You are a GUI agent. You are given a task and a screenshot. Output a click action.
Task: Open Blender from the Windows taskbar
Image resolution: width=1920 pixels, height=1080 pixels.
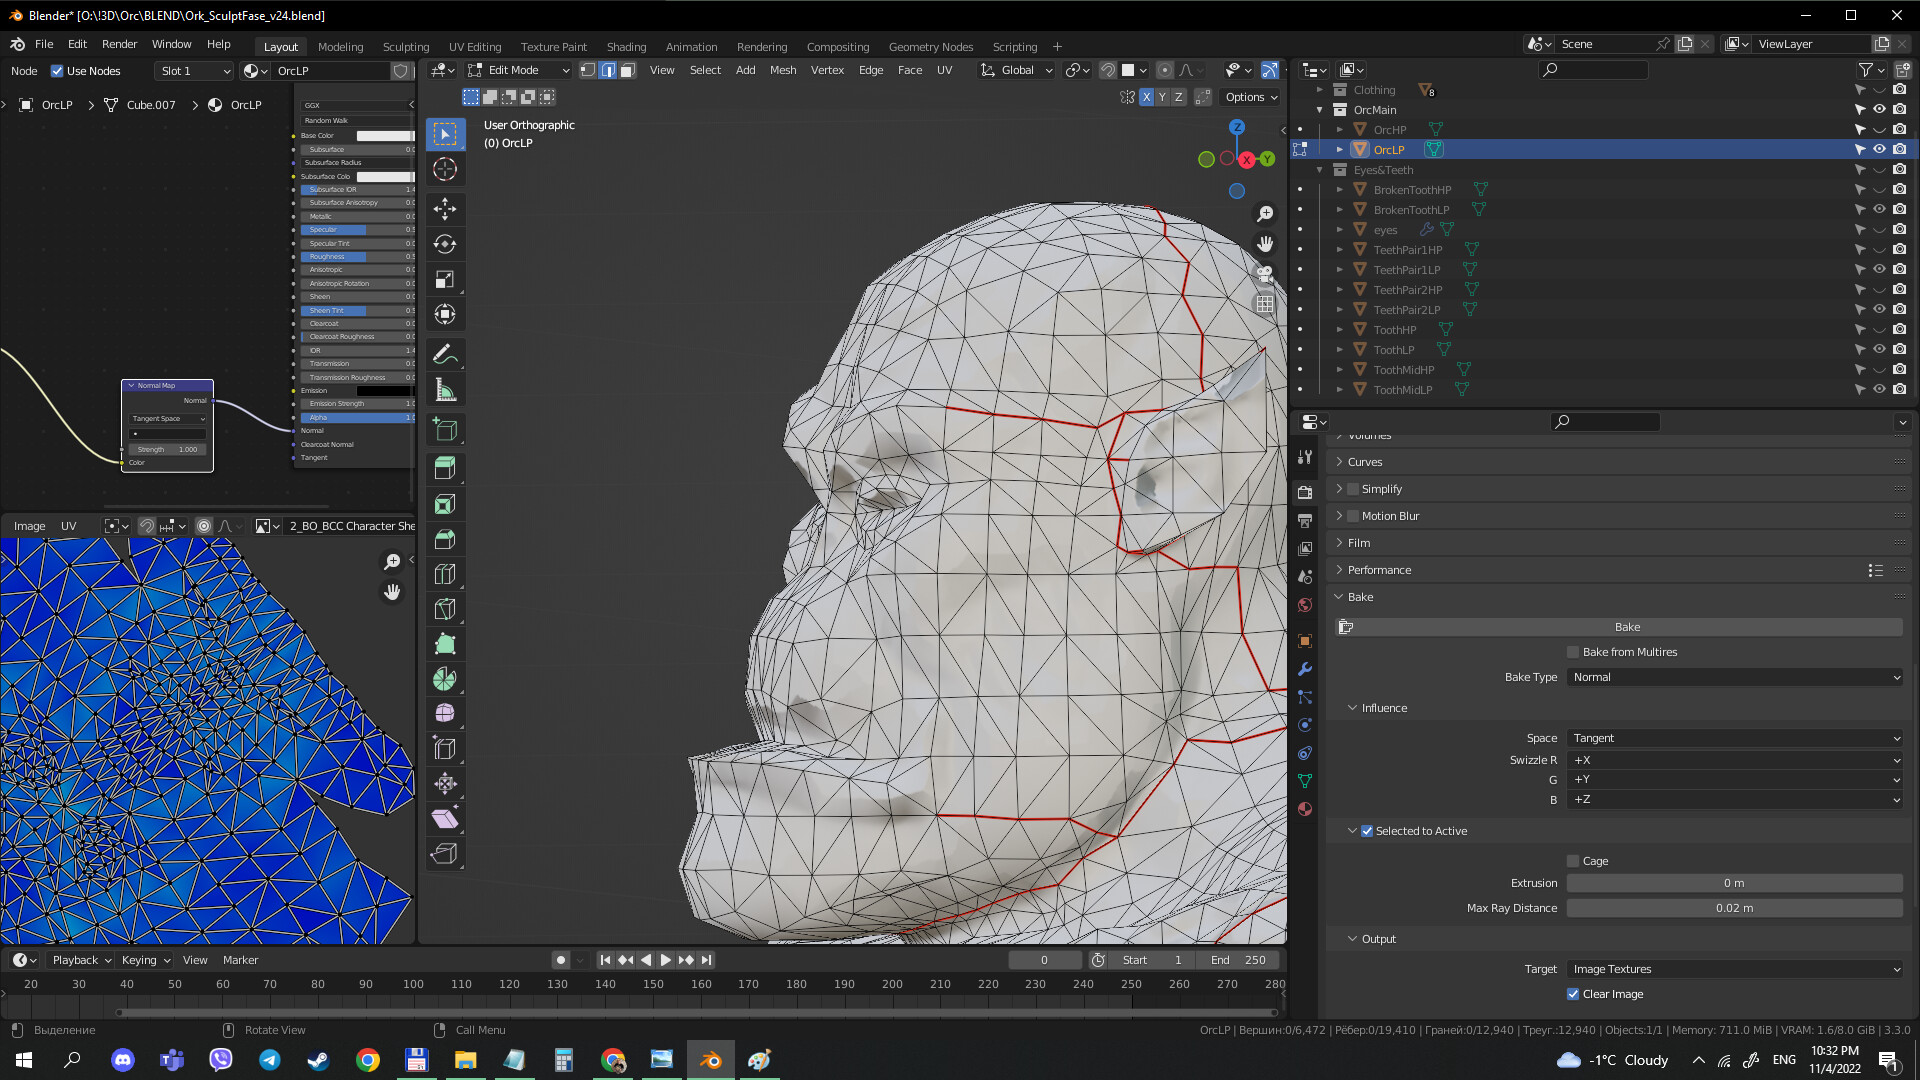(x=710, y=1059)
